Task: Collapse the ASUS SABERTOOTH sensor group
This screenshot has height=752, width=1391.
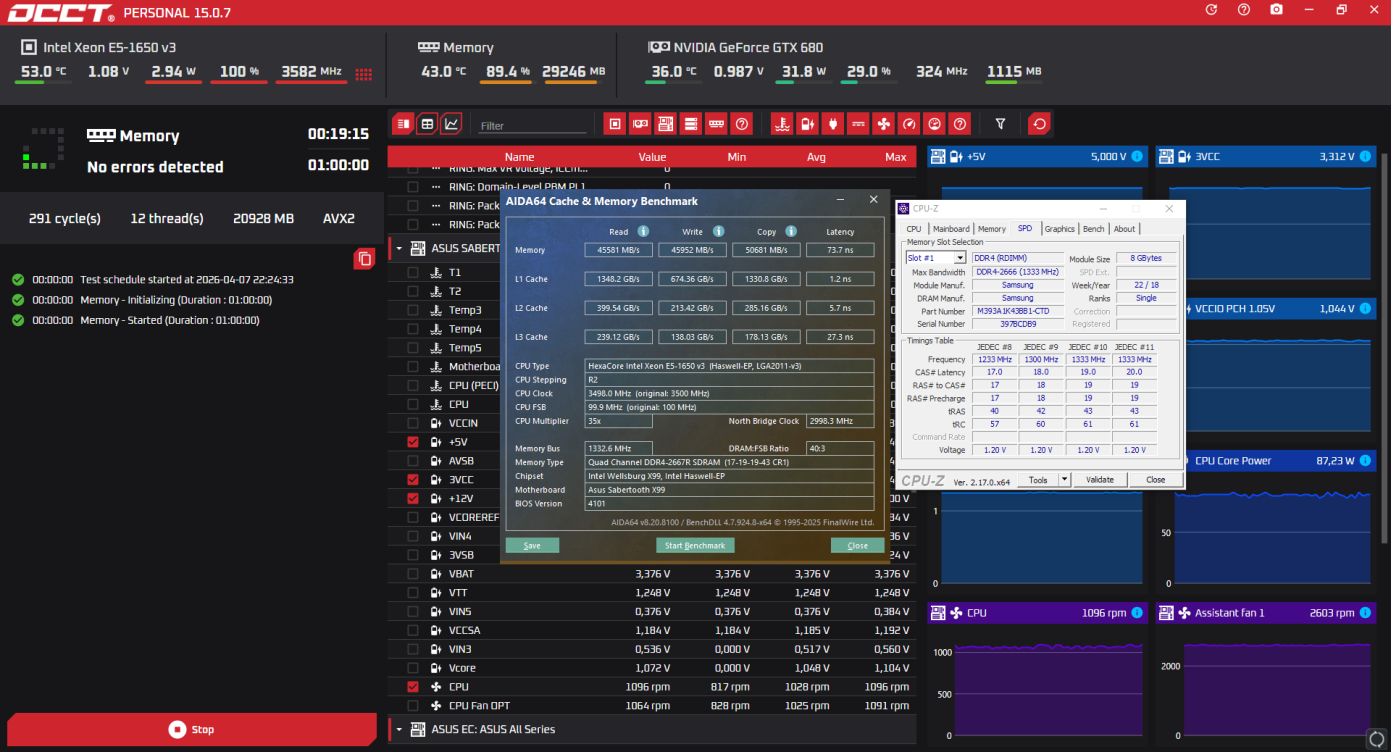Action: coord(399,248)
